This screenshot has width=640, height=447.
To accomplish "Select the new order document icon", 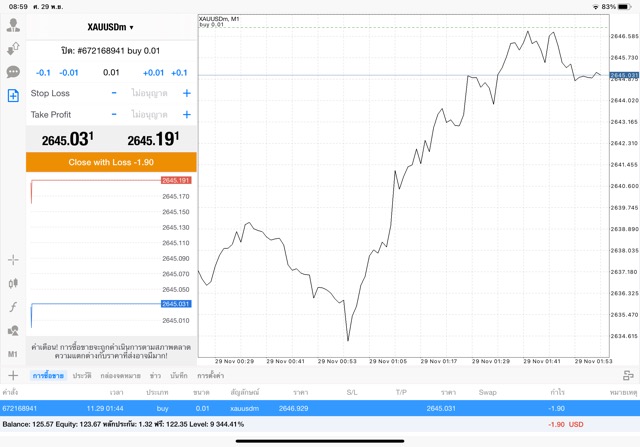I will [13, 96].
